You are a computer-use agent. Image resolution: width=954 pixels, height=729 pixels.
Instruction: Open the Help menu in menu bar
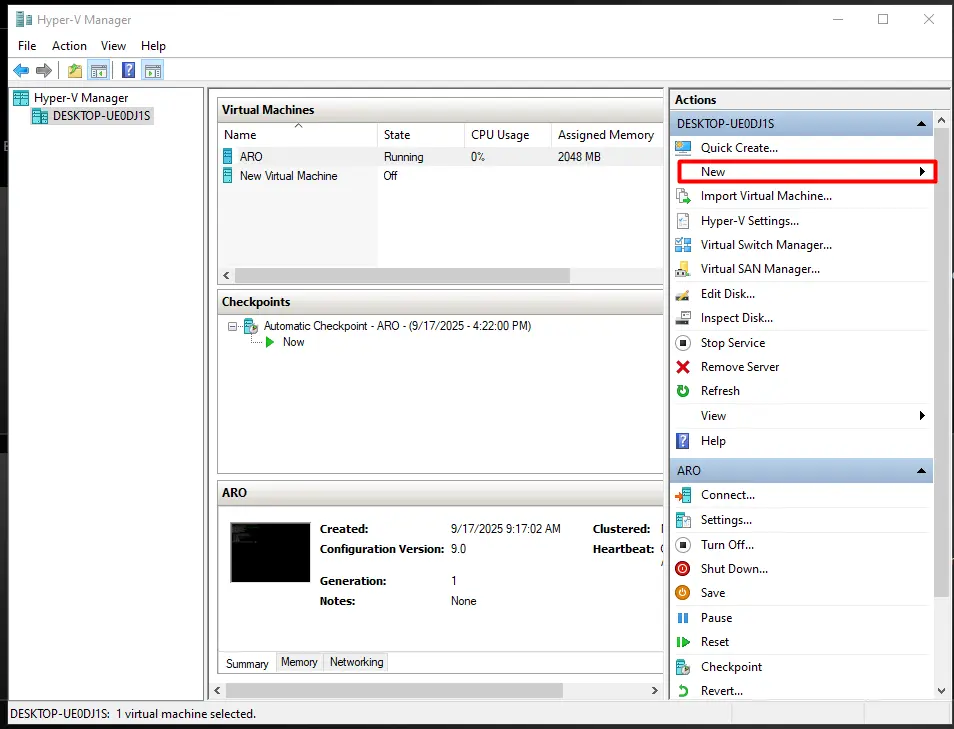(x=153, y=46)
